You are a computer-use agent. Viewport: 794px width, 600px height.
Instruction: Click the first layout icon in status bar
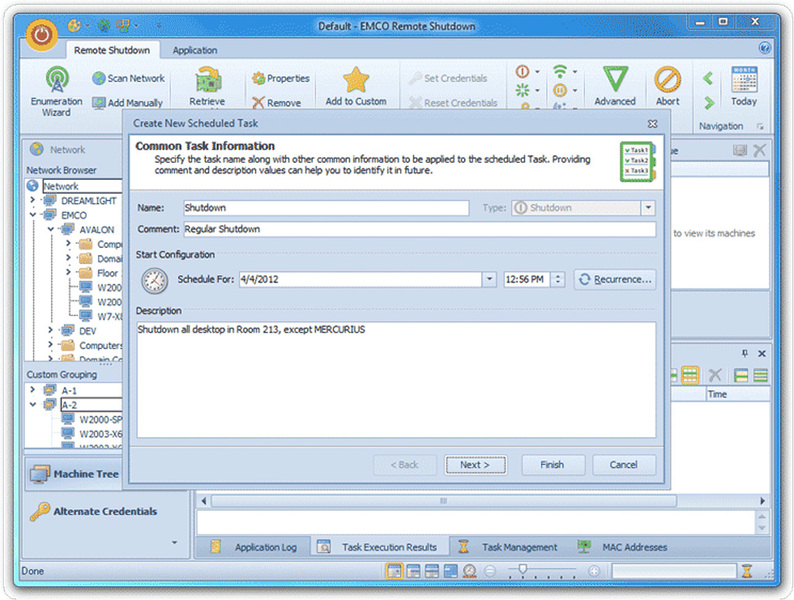pyautogui.click(x=394, y=571)
